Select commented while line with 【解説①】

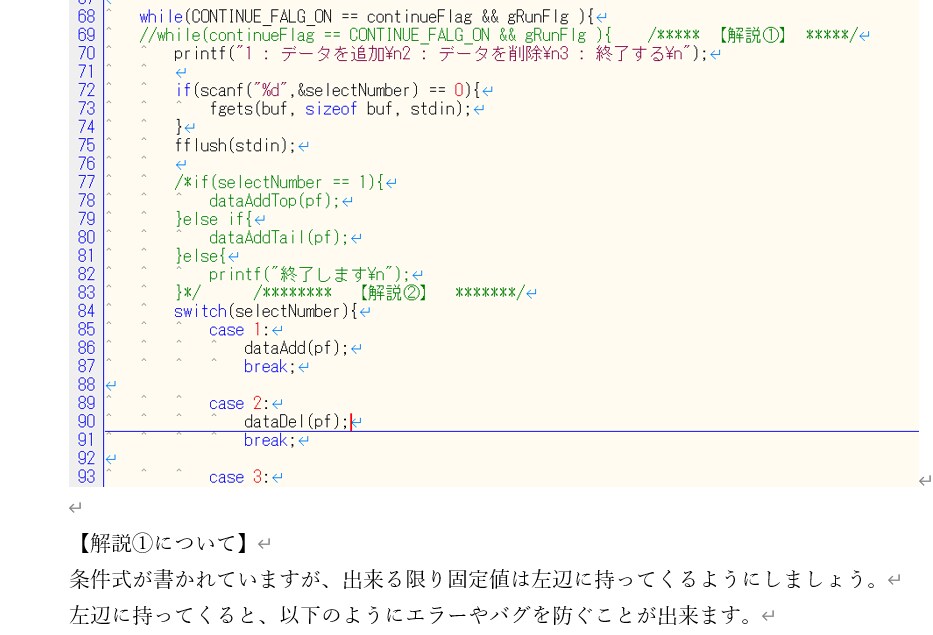(x=497, y=35)
